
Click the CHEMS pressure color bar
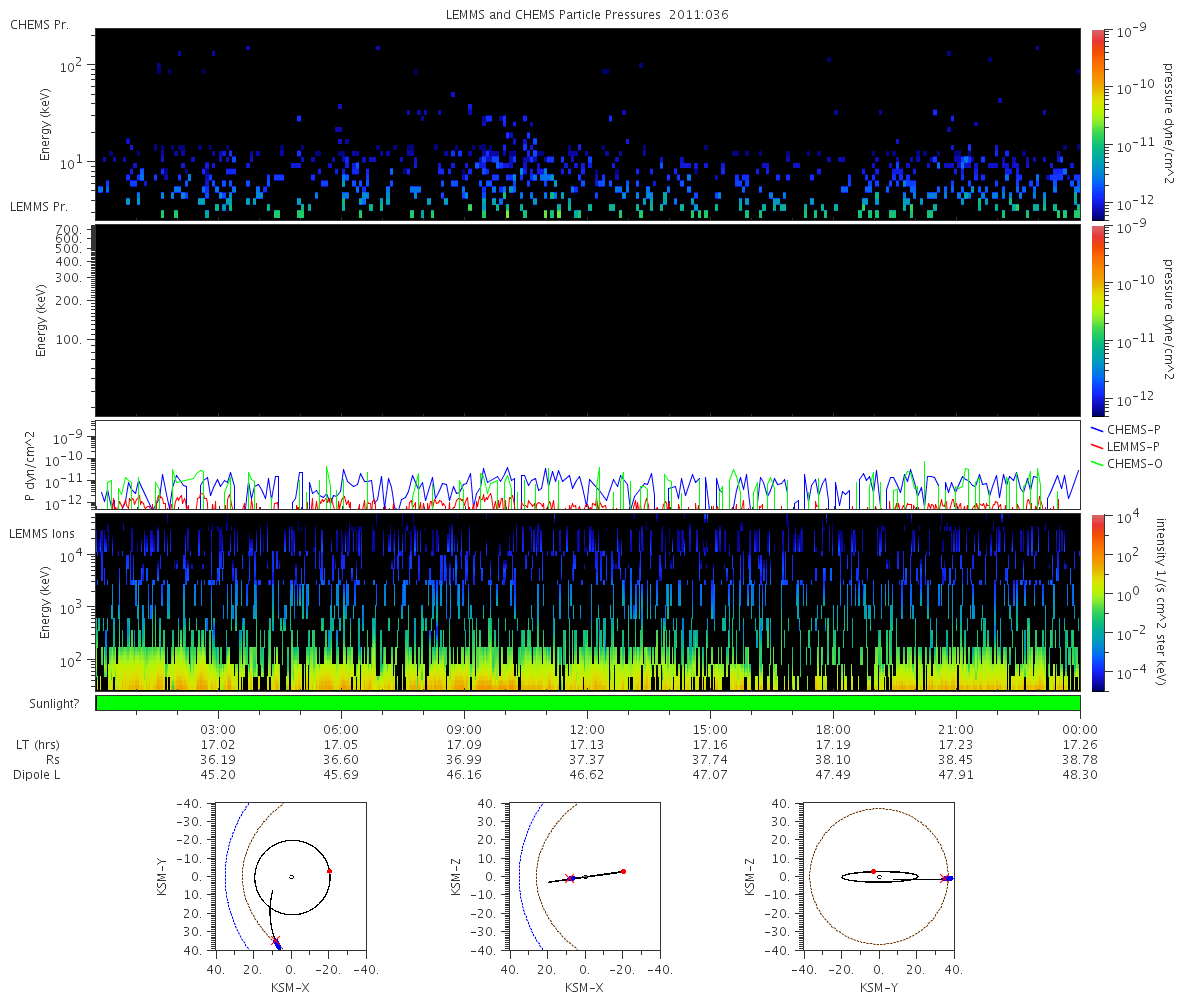click(x=1097, y=124)
